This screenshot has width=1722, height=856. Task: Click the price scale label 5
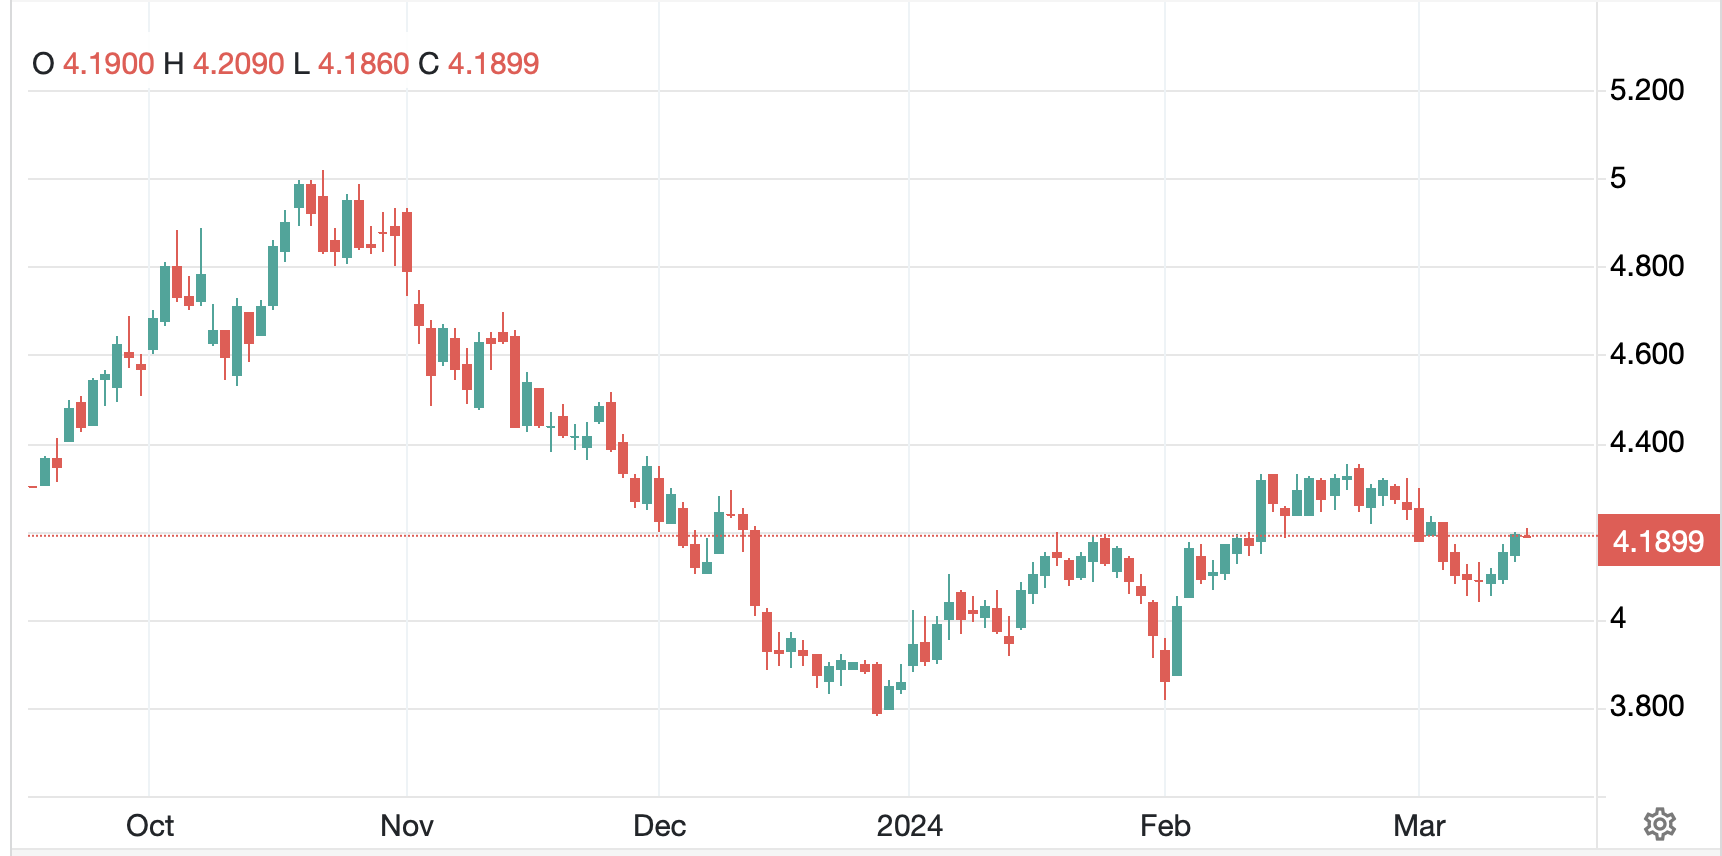pyautogui.click(x=1618, y=178)
